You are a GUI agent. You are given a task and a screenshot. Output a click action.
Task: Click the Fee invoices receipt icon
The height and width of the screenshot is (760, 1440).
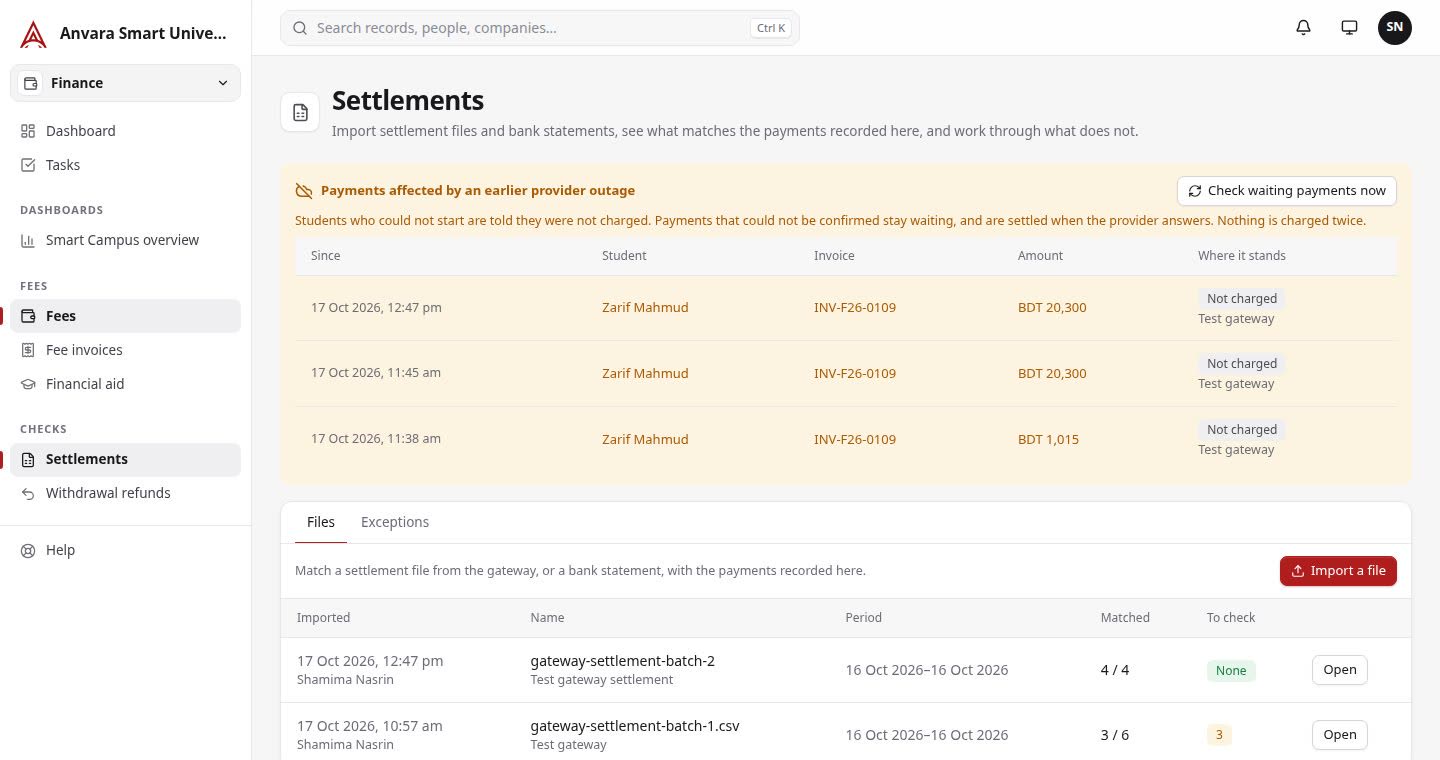coord(28,350)
